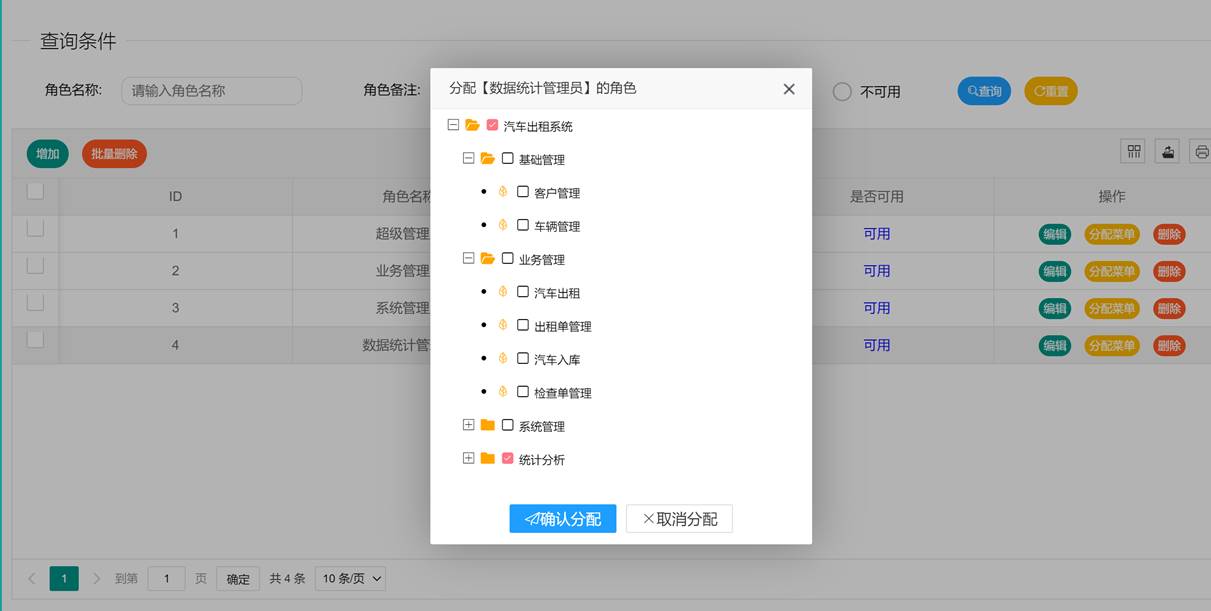Collapse the 汽车出租系统 tree node
The image size is (1211, 611).
tap(453, 125)
